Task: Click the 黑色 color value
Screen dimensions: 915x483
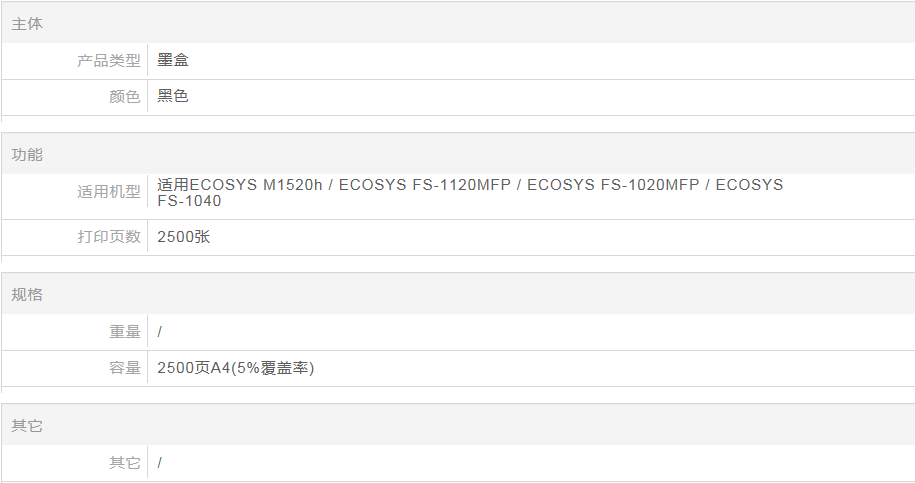Action: (173, 97)
